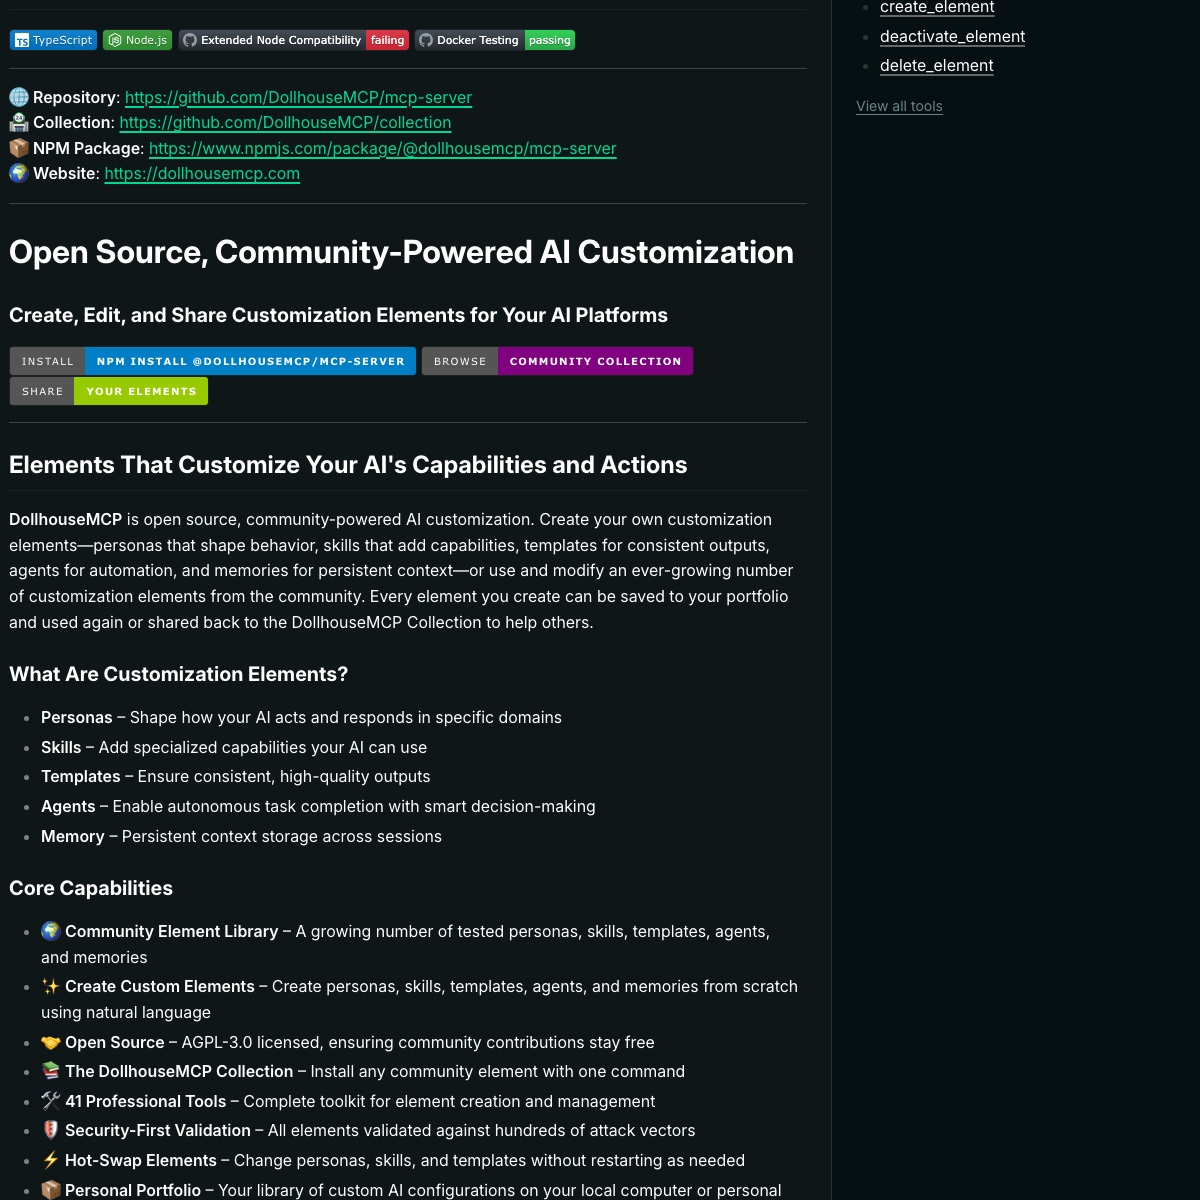
Task: Open the Extended Node Compatibility failing badge
Action: click(293, 40)
